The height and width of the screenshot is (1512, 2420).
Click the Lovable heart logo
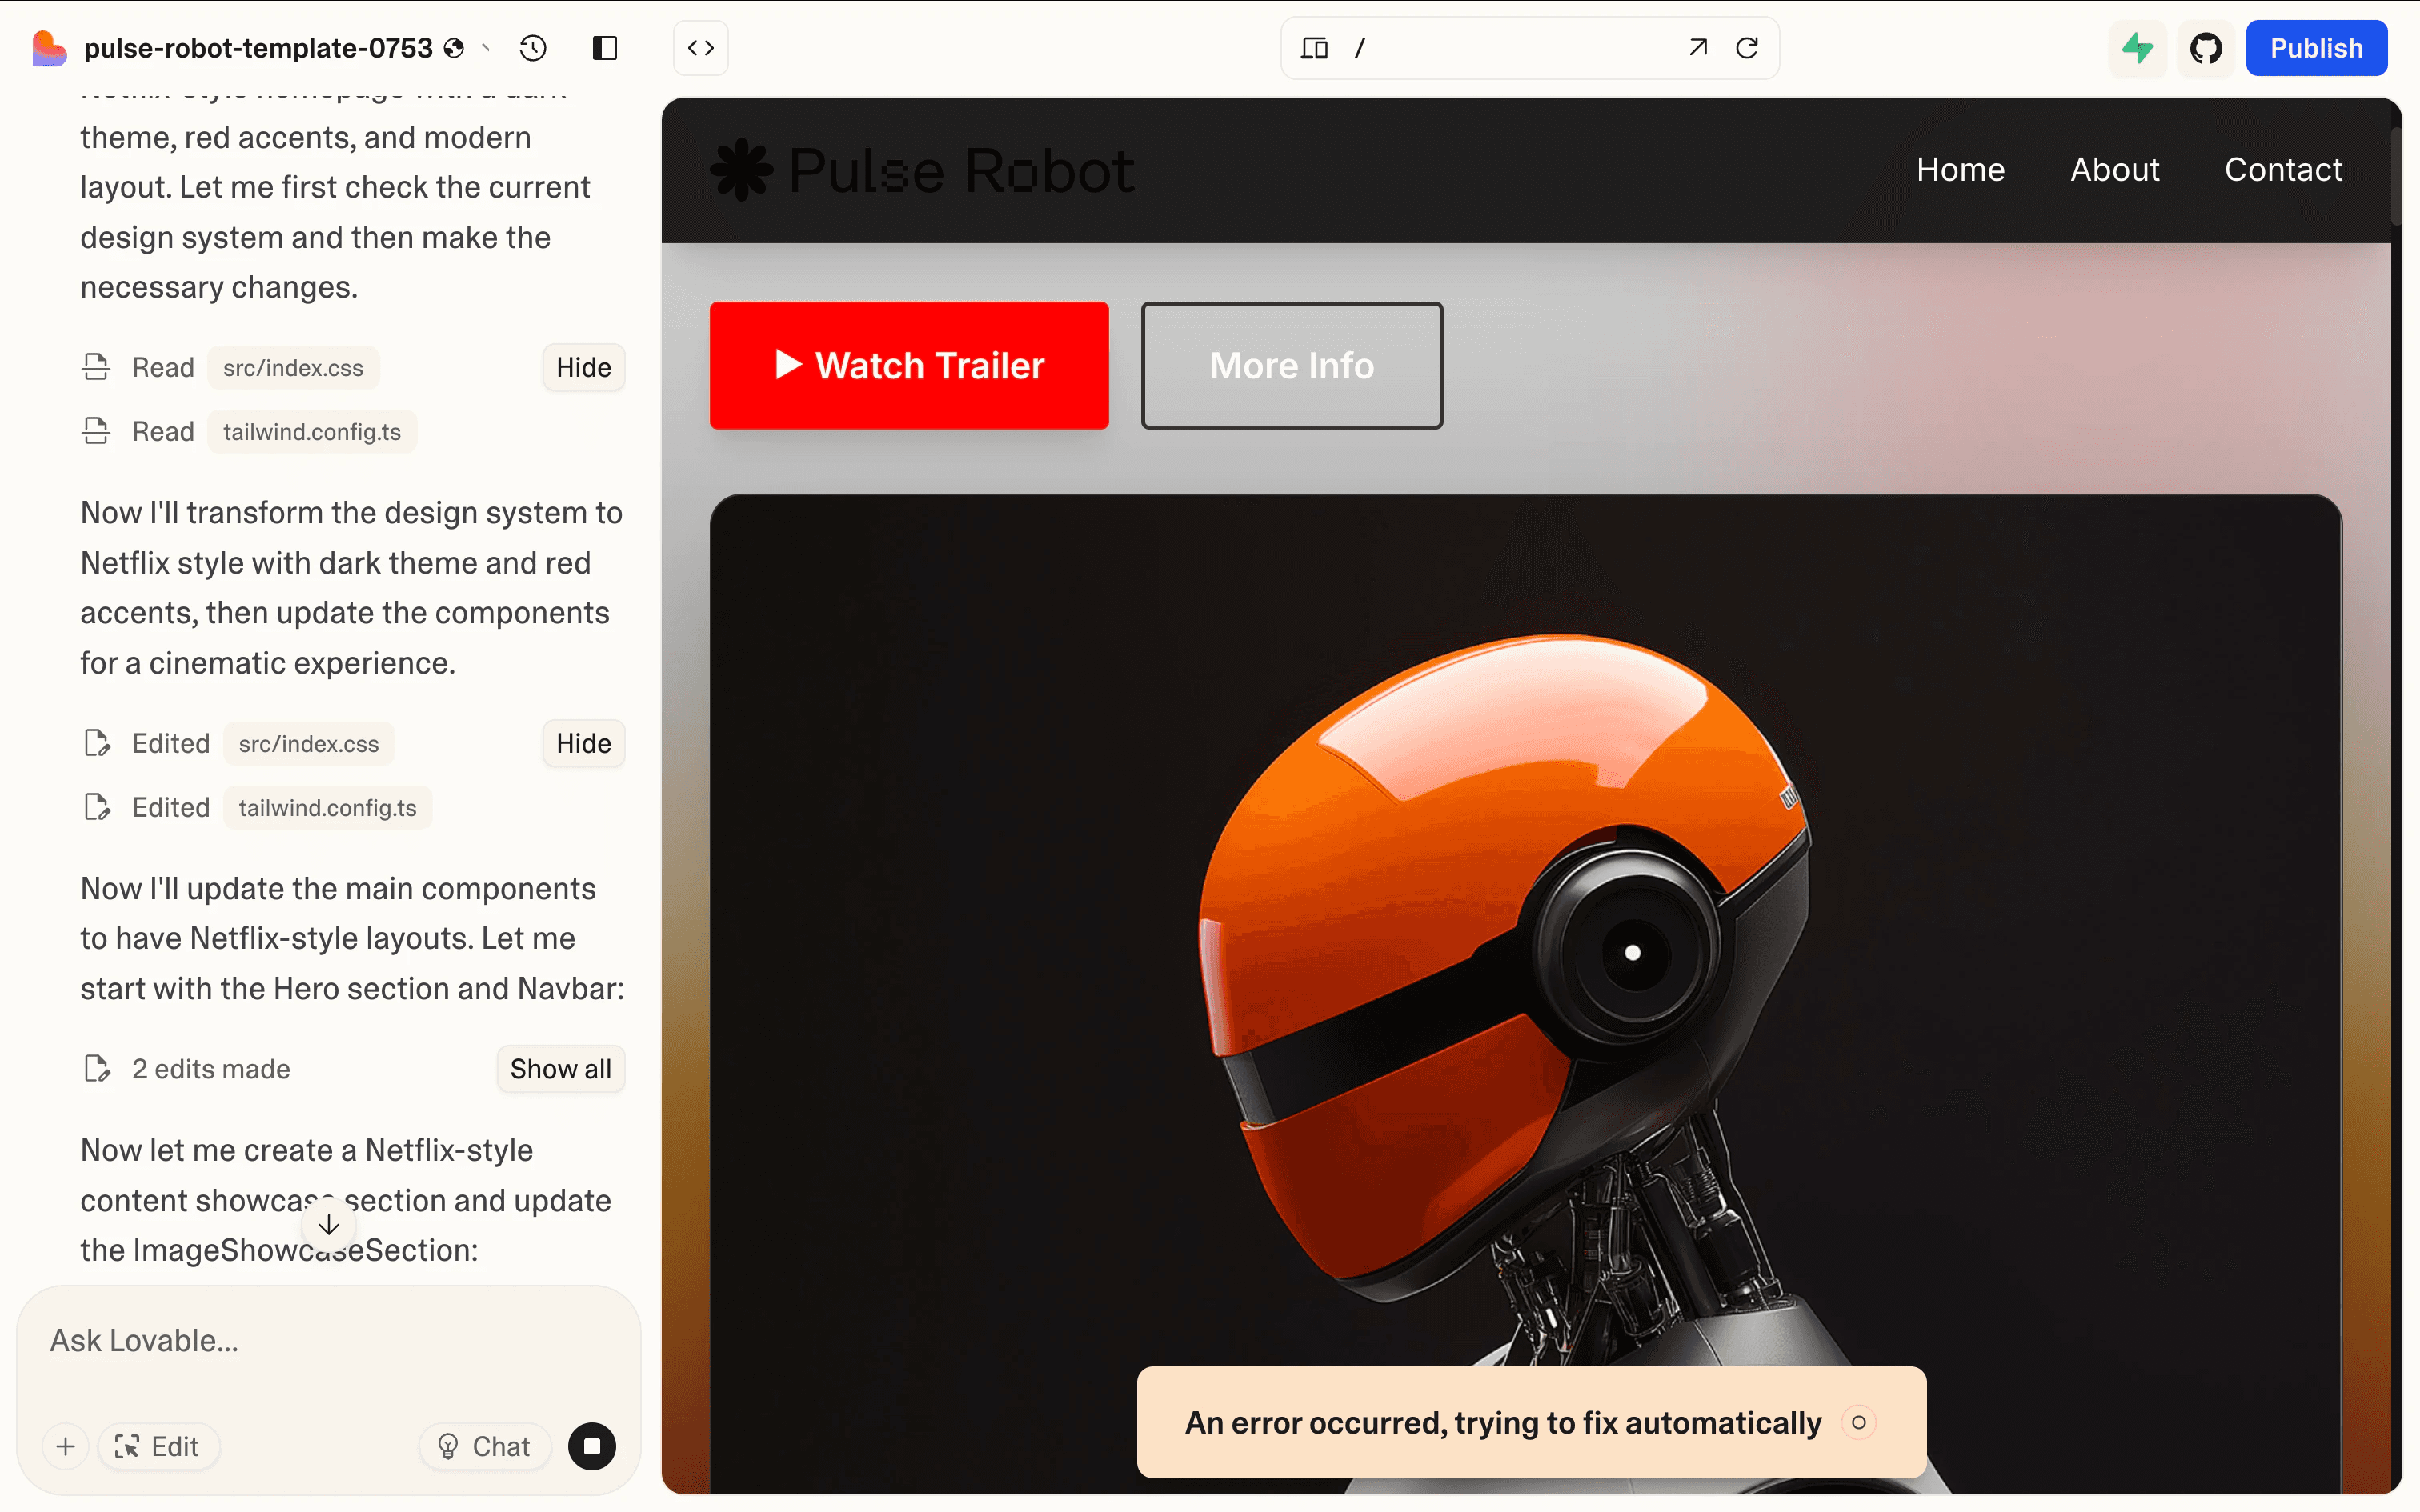(49, 48)
